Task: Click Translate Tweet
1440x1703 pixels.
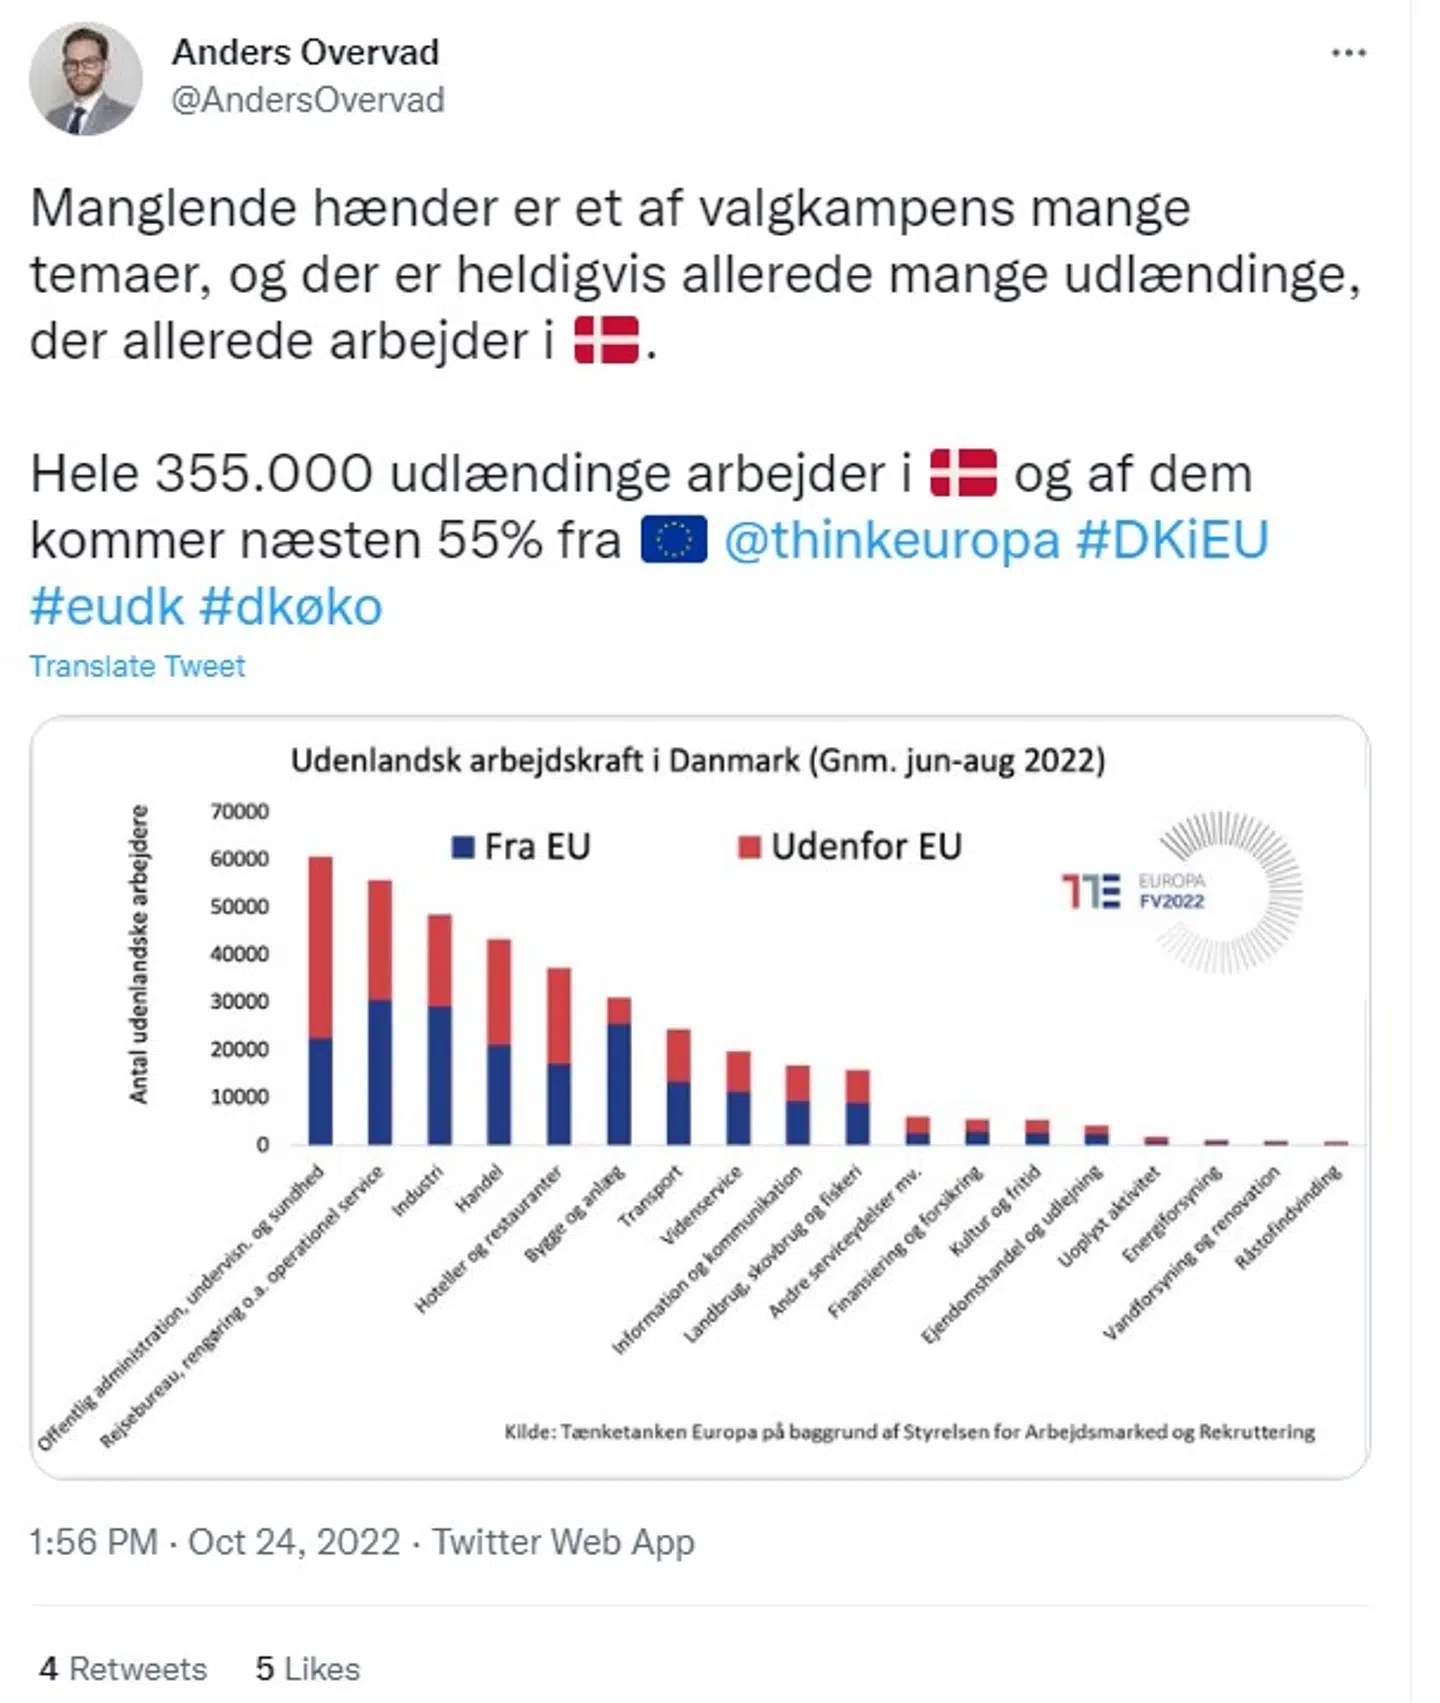Action: tap(137, 666)
